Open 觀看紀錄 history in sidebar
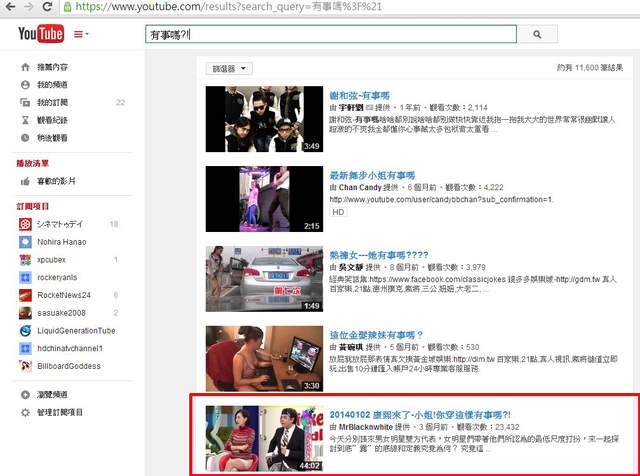Viewport: 640px width, 476px height. [53, 119]
